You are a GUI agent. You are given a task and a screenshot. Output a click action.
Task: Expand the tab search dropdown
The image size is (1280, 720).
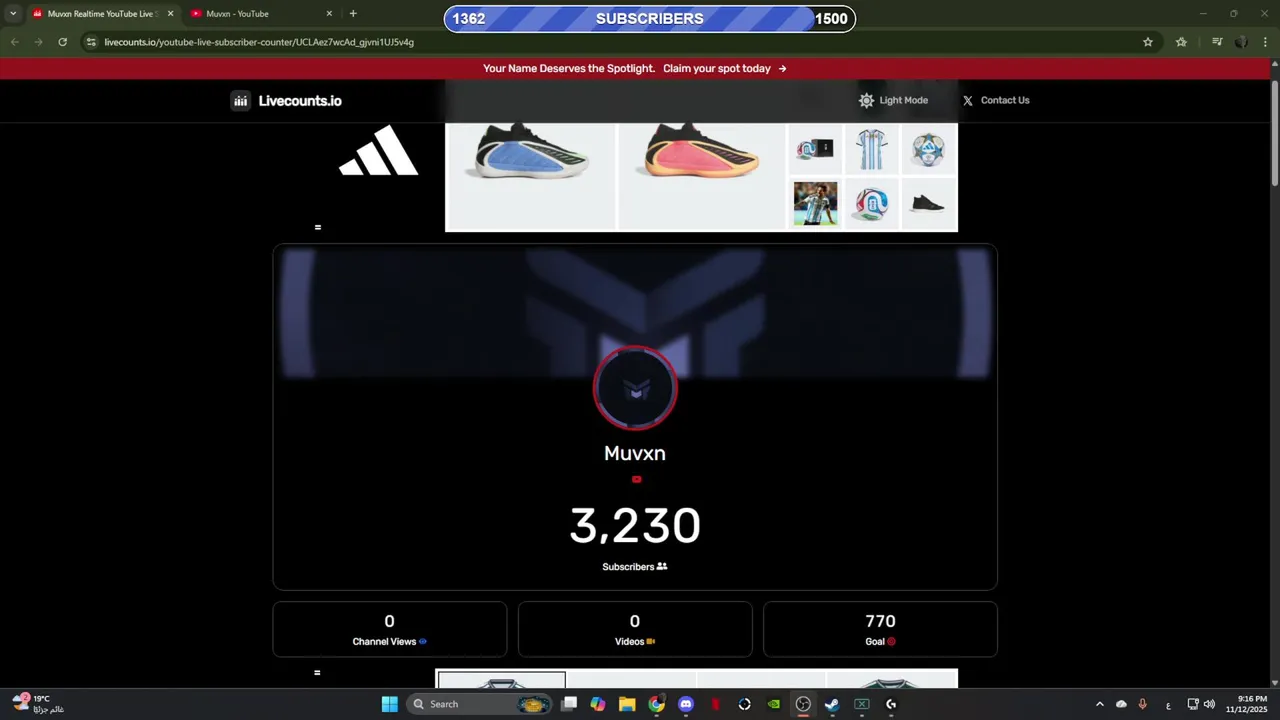point(13,14)
